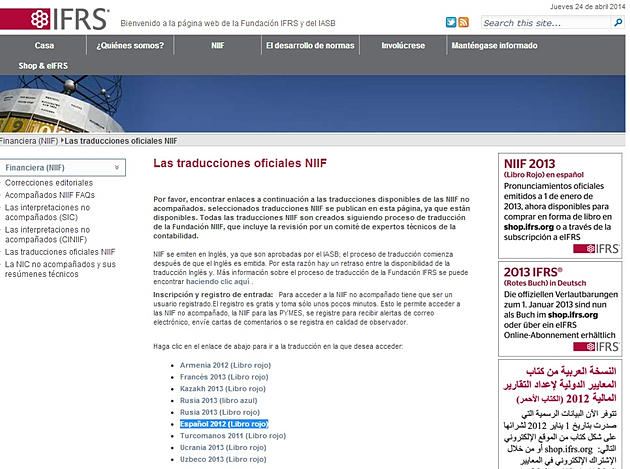Image resolution: width=630 pixels, height=469 pixels.
Task: Open Correcciones editoriales sidebar link
Action: tap(49, 183)
